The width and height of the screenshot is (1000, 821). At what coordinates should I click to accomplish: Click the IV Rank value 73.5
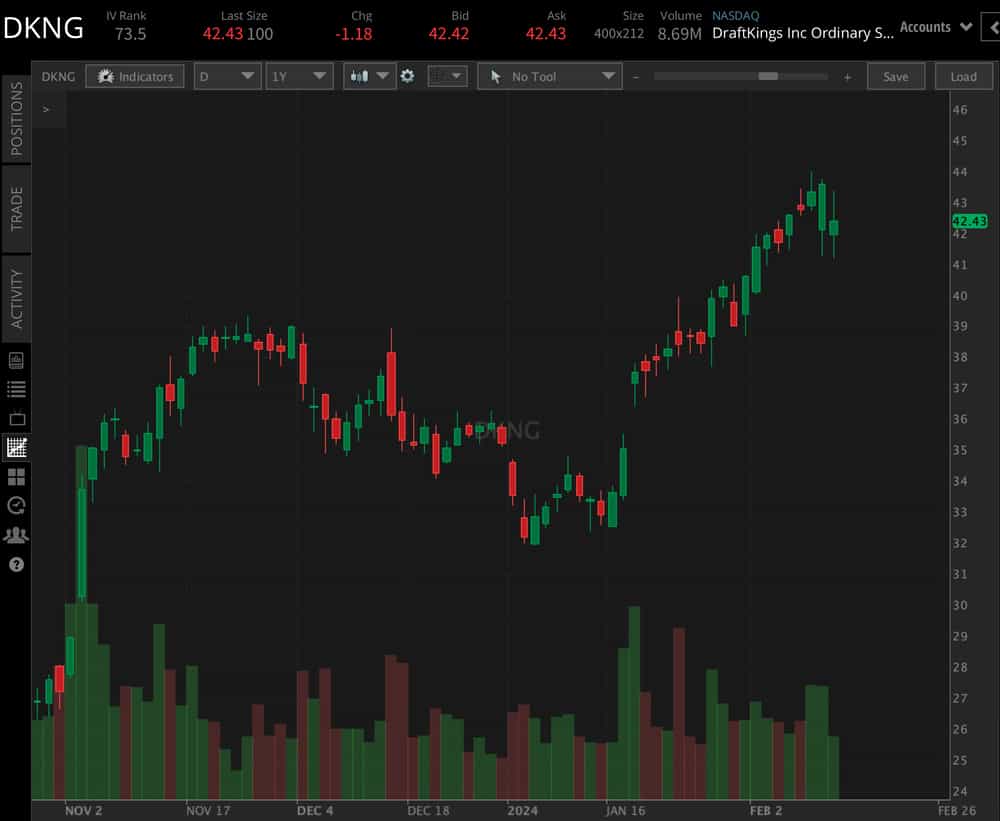(131, 34)
